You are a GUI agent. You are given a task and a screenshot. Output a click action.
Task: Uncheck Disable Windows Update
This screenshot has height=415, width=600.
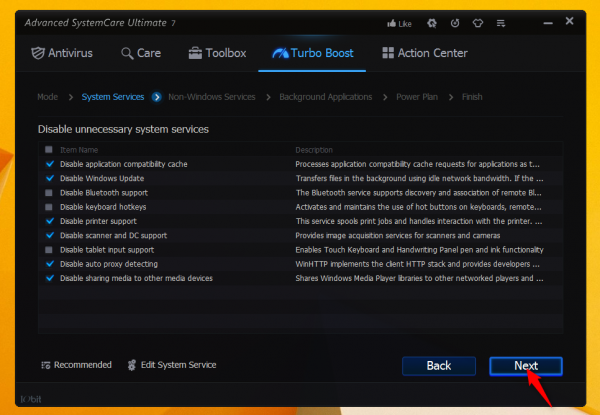point(49,178)
